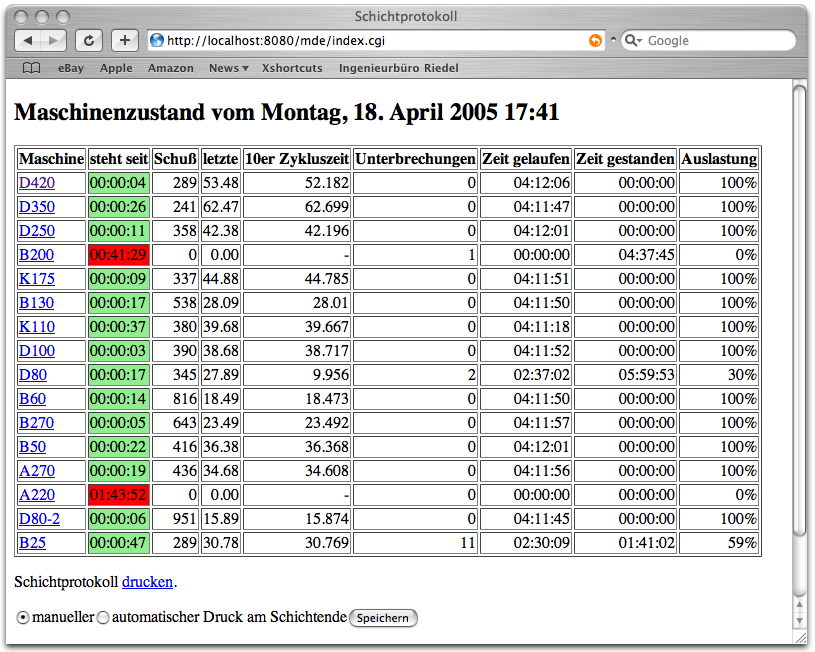The image size is (815, 652).
Task: Click the plus add bookmark button
Action: (125, 41)
